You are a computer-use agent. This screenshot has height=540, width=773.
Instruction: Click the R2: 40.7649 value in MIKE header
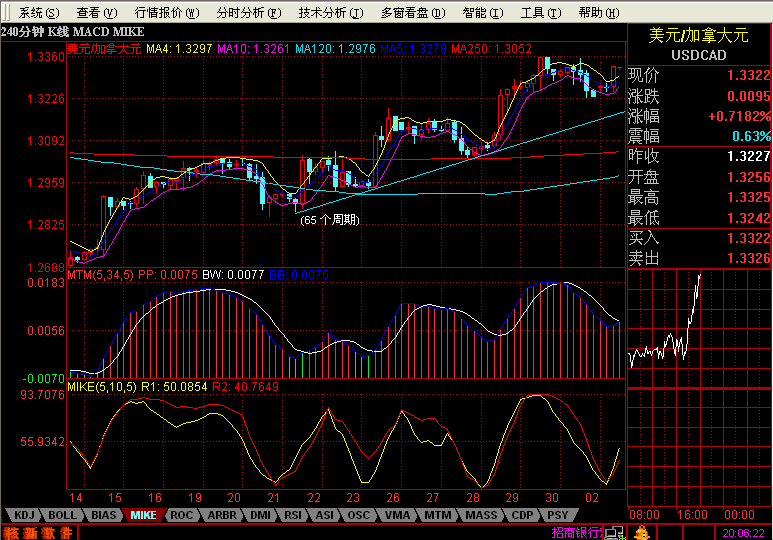245,387
